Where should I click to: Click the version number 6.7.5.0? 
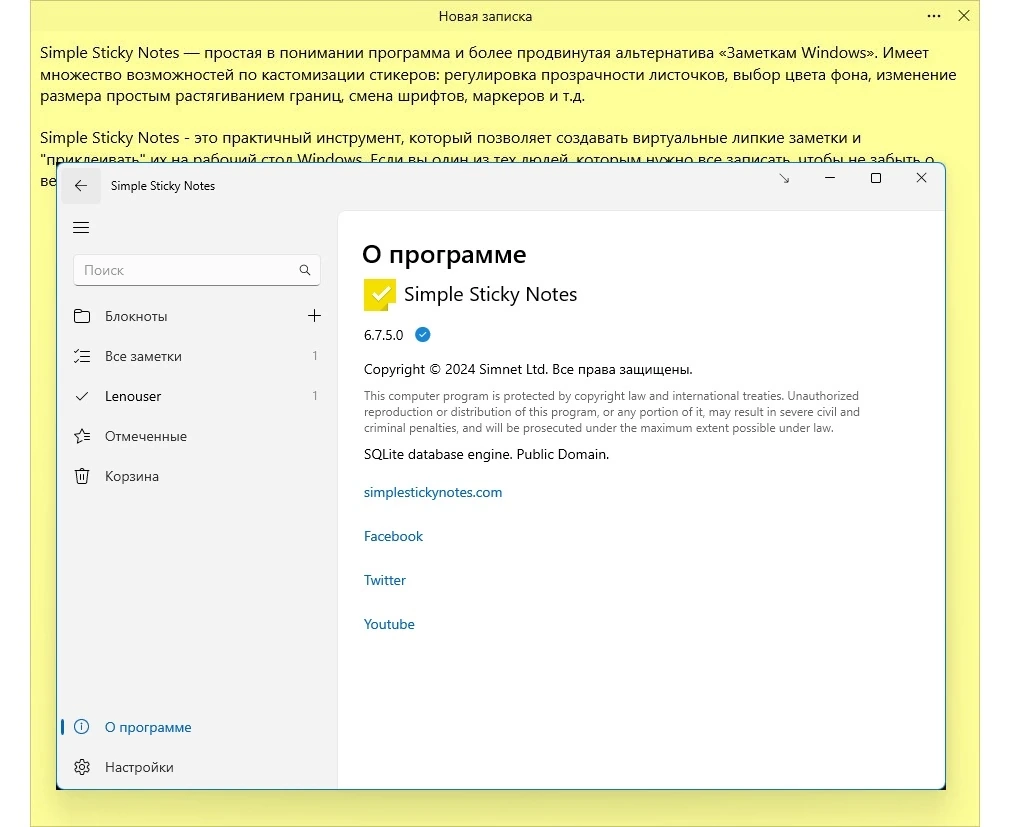pyautogui.click(x=383, y=335)
